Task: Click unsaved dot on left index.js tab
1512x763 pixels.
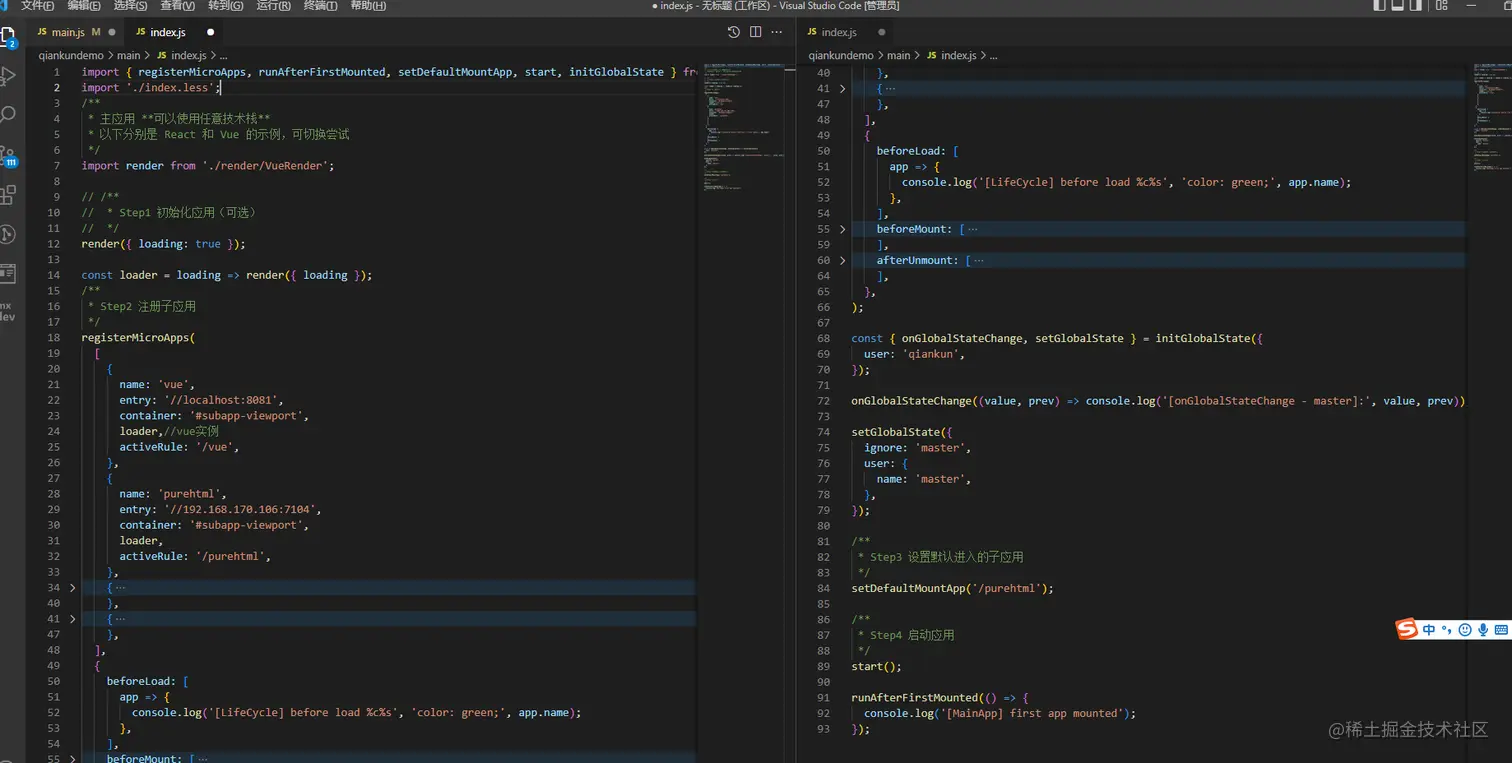Action: [210, 32]
